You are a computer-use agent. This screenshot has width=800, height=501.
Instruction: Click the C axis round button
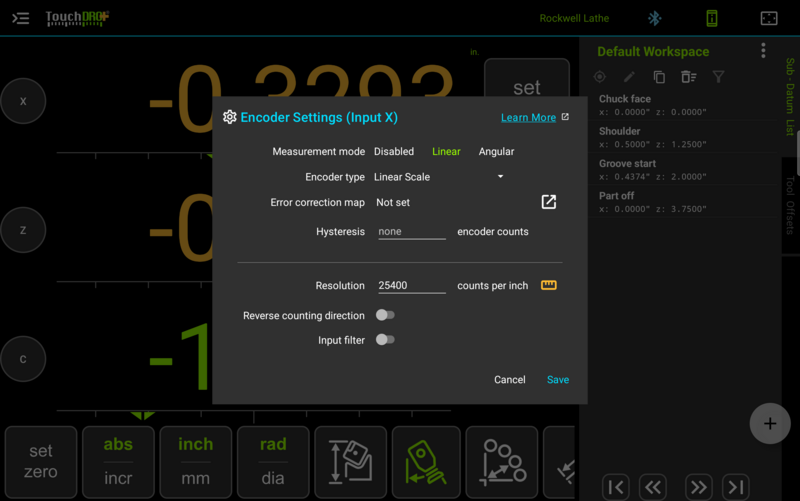[x=23, y=359]
